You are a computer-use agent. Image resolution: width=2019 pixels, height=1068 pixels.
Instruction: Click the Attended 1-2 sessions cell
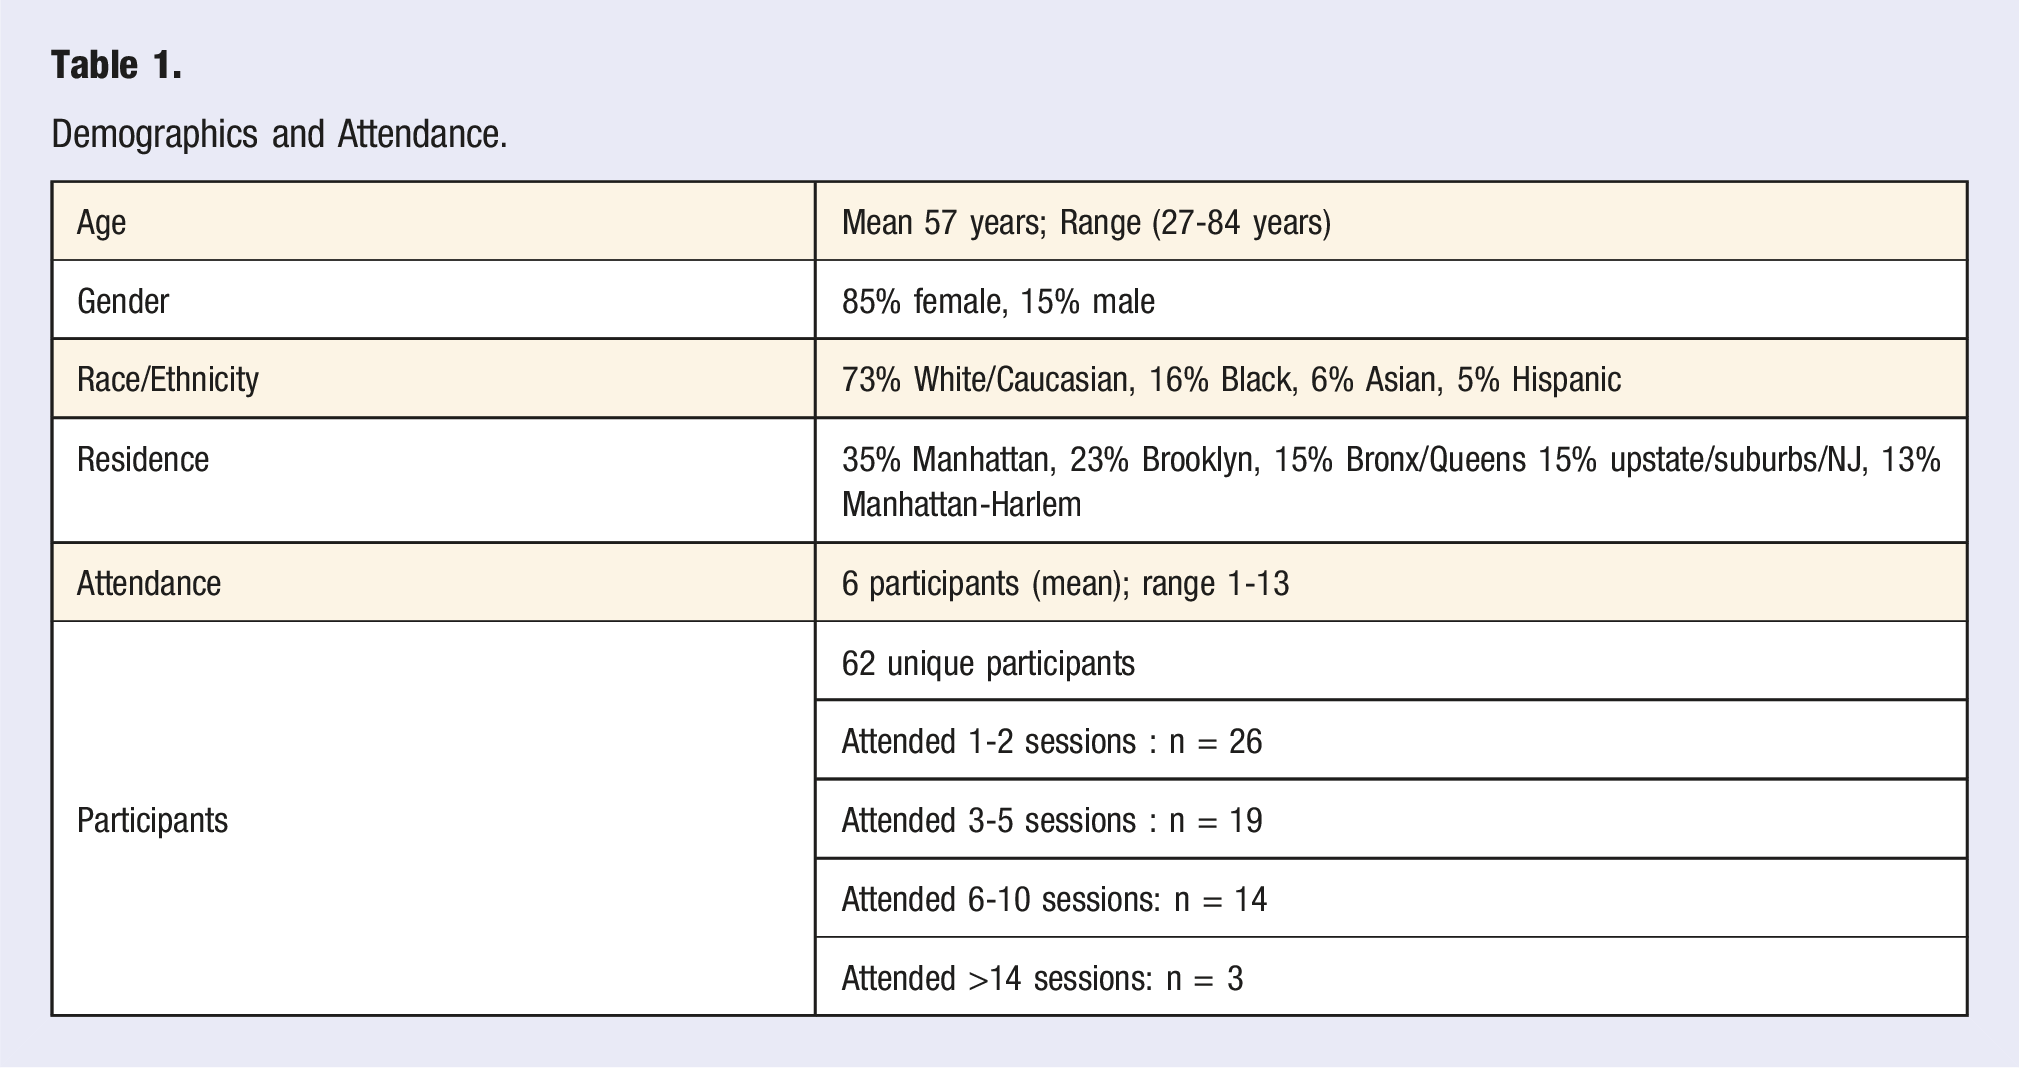tap(1391, 741)
